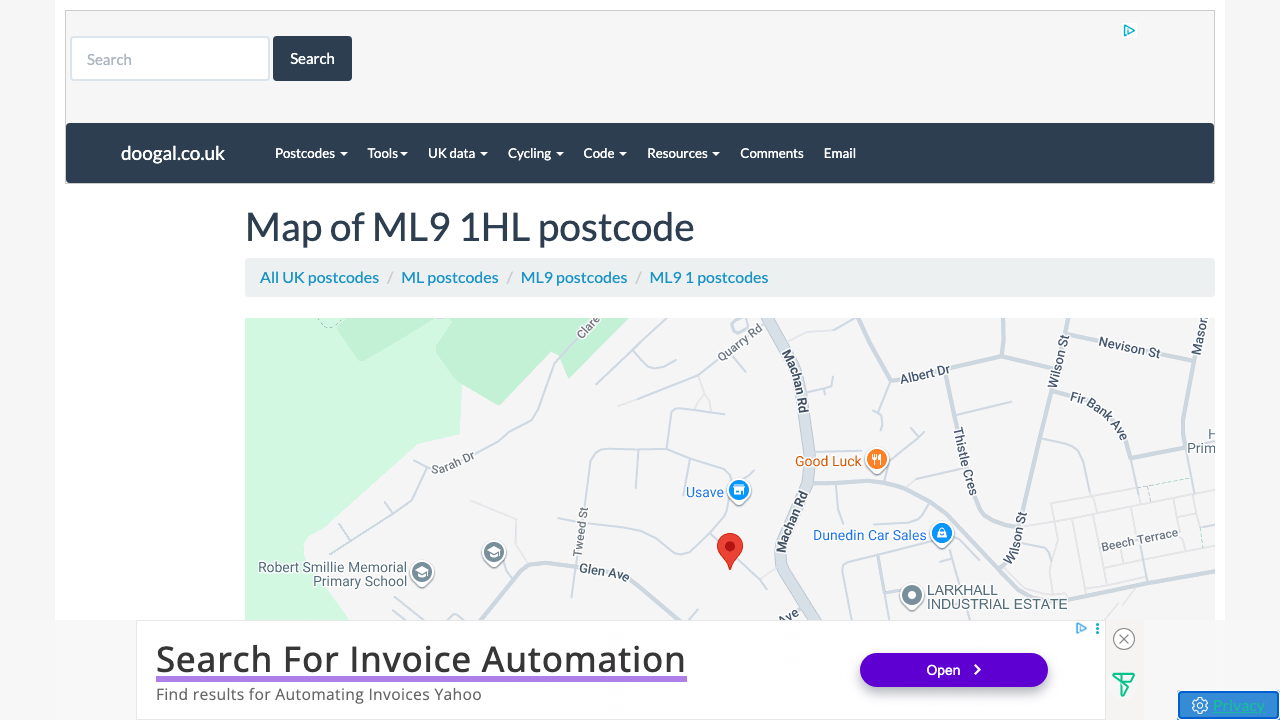Click the Usave shop marker icon
1280x720 pixels.
point(739,490)
